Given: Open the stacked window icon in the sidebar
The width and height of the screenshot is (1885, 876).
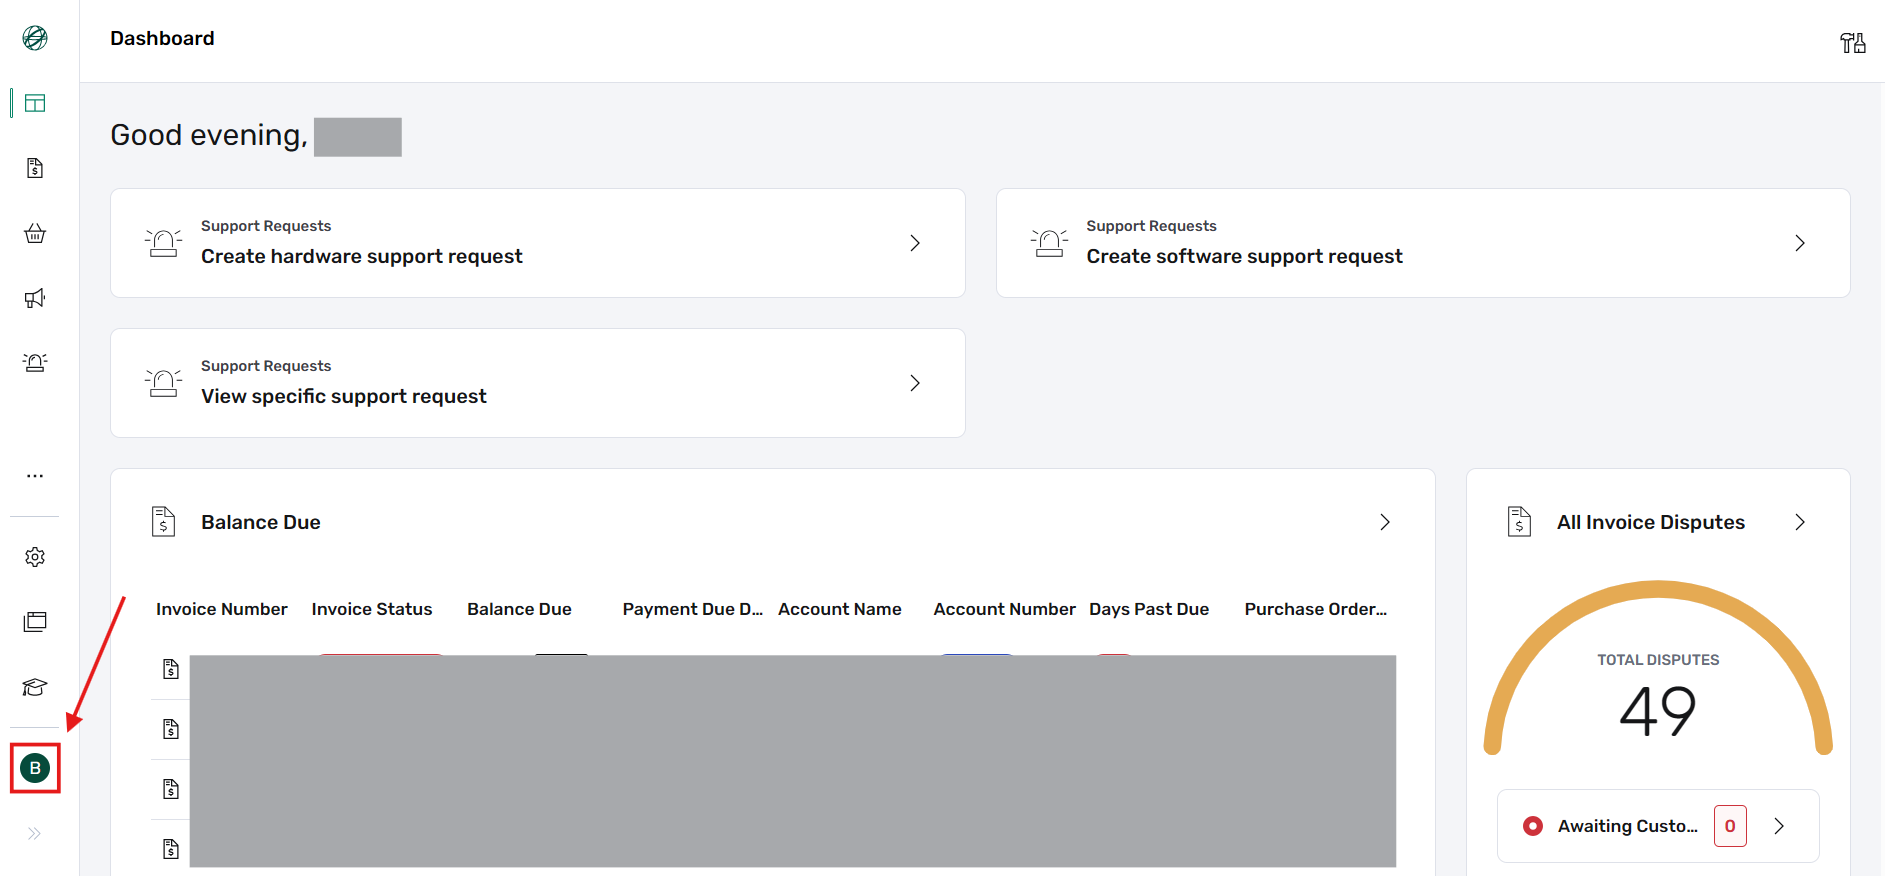Looking at the screenshot, I should 35,622.
